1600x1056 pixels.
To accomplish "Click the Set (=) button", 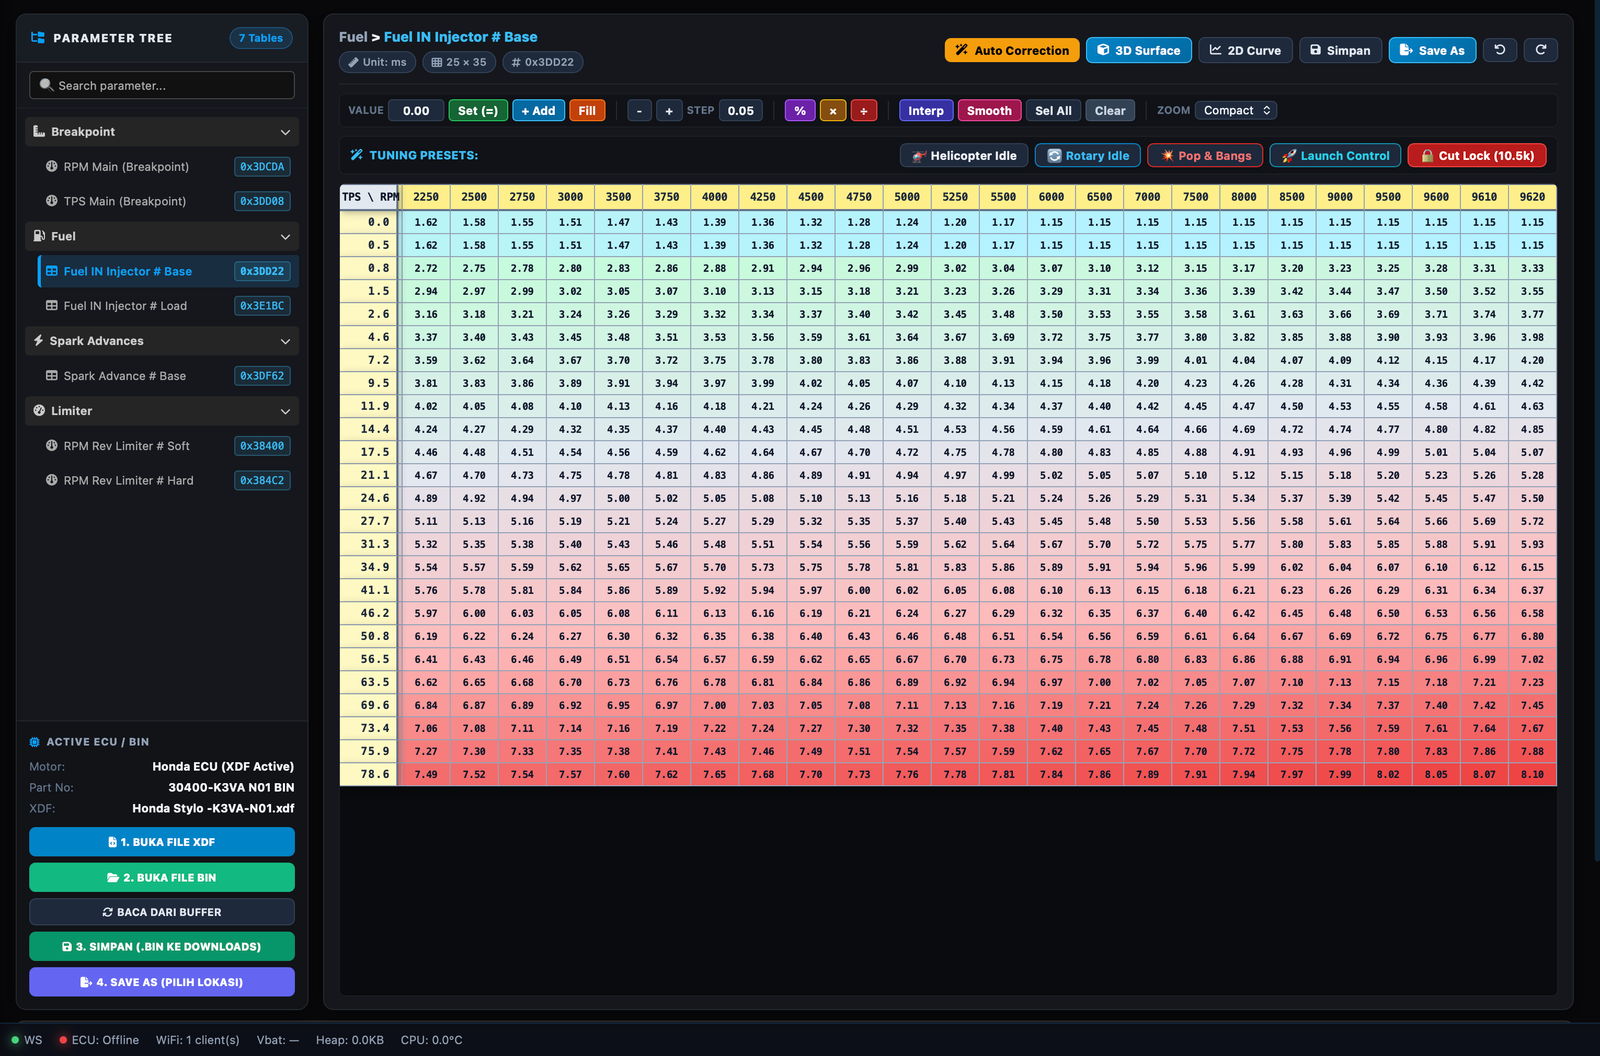I will tap(478, 111).
